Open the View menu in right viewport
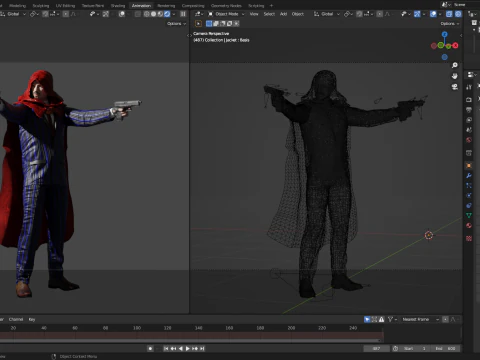This screenshot has height=360, width=480. coord(254,14)
